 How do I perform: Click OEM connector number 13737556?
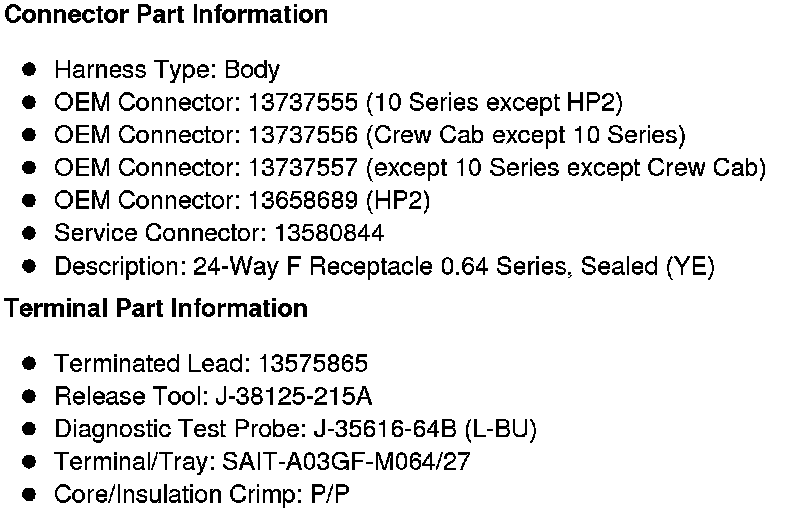(304, 135)
